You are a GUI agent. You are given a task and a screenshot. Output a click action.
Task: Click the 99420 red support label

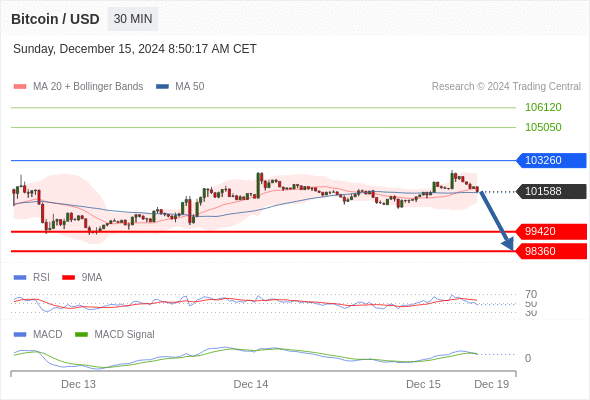551,231
